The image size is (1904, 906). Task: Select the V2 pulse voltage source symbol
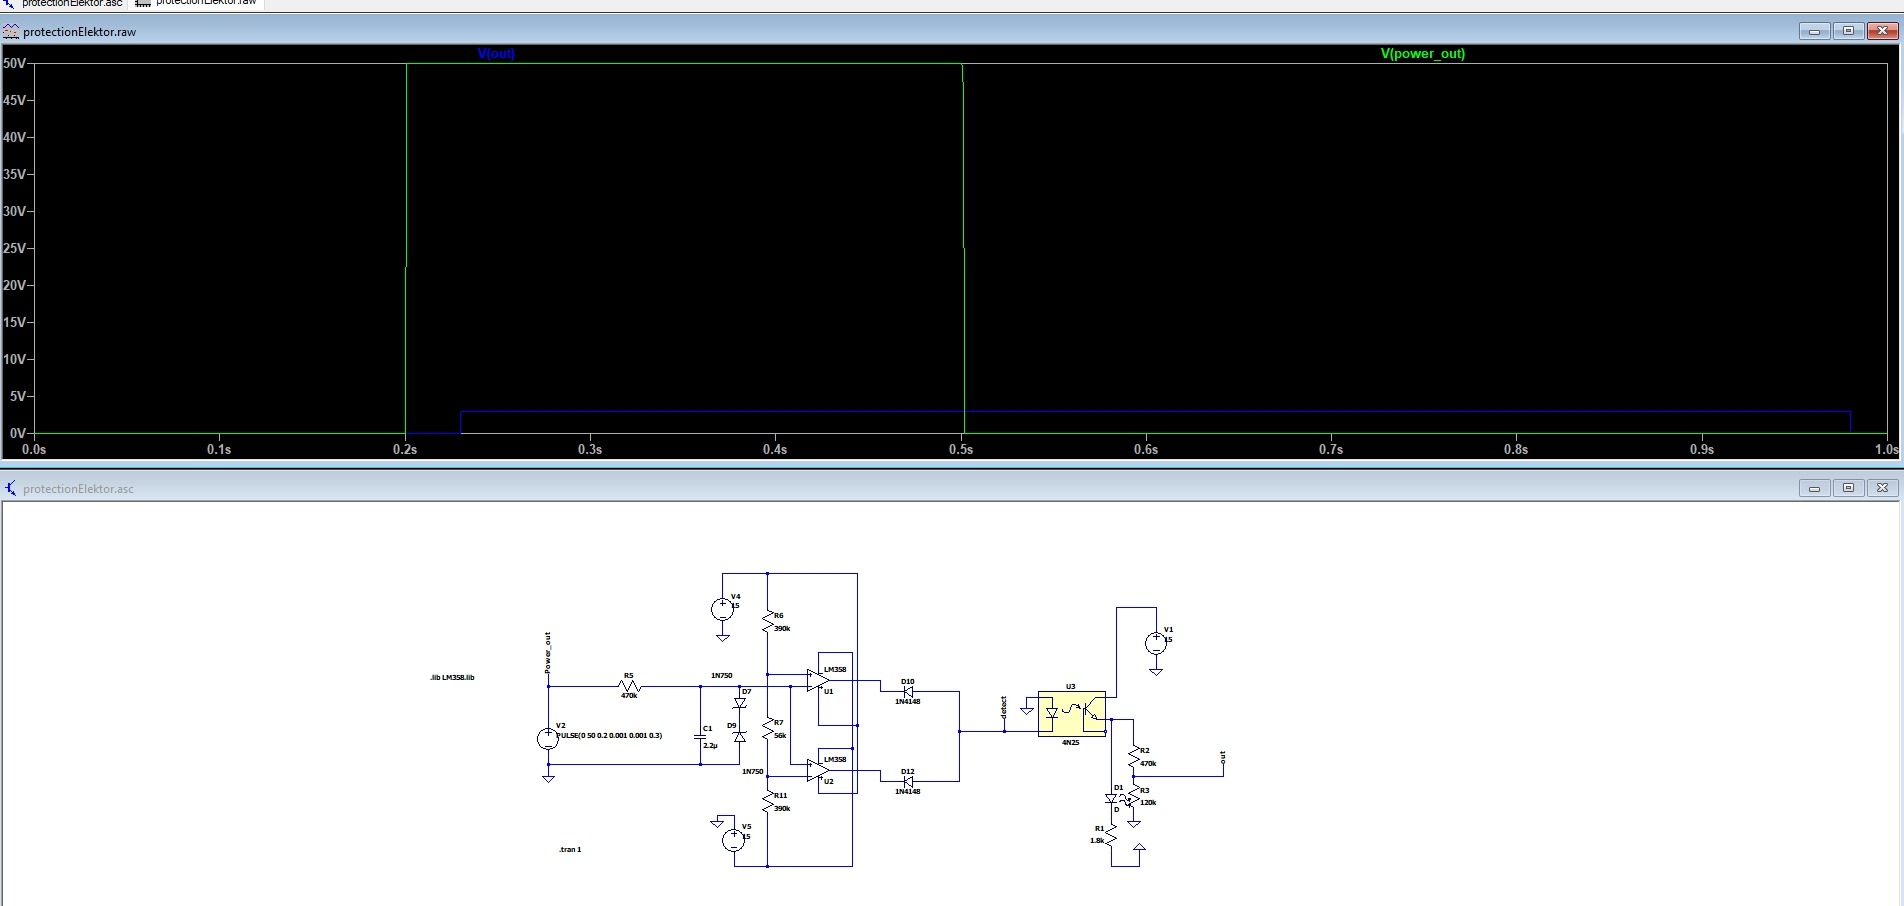(548, 739)
